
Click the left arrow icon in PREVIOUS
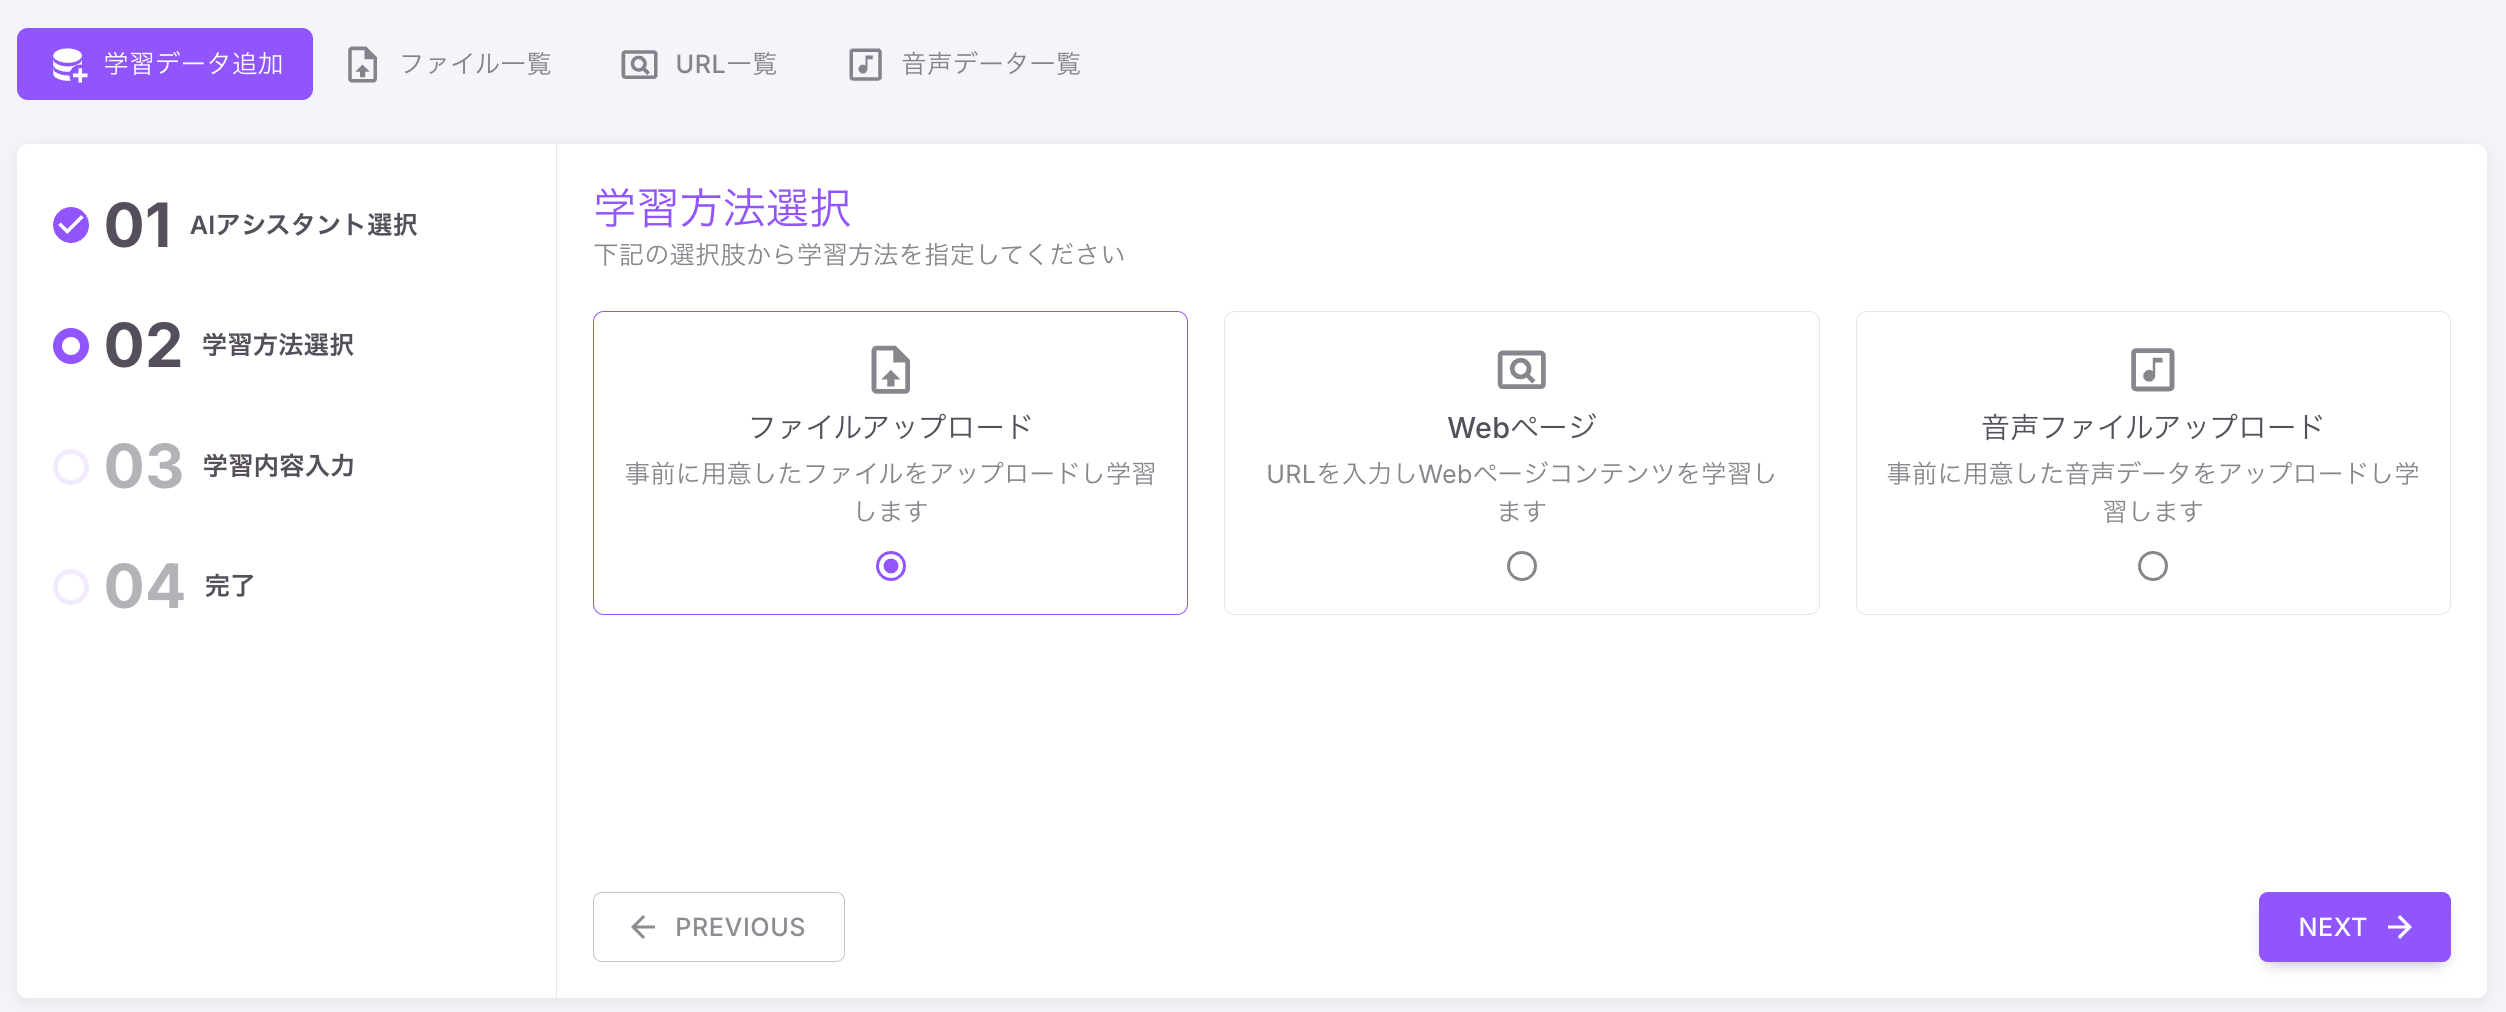[x=643, y=927]
